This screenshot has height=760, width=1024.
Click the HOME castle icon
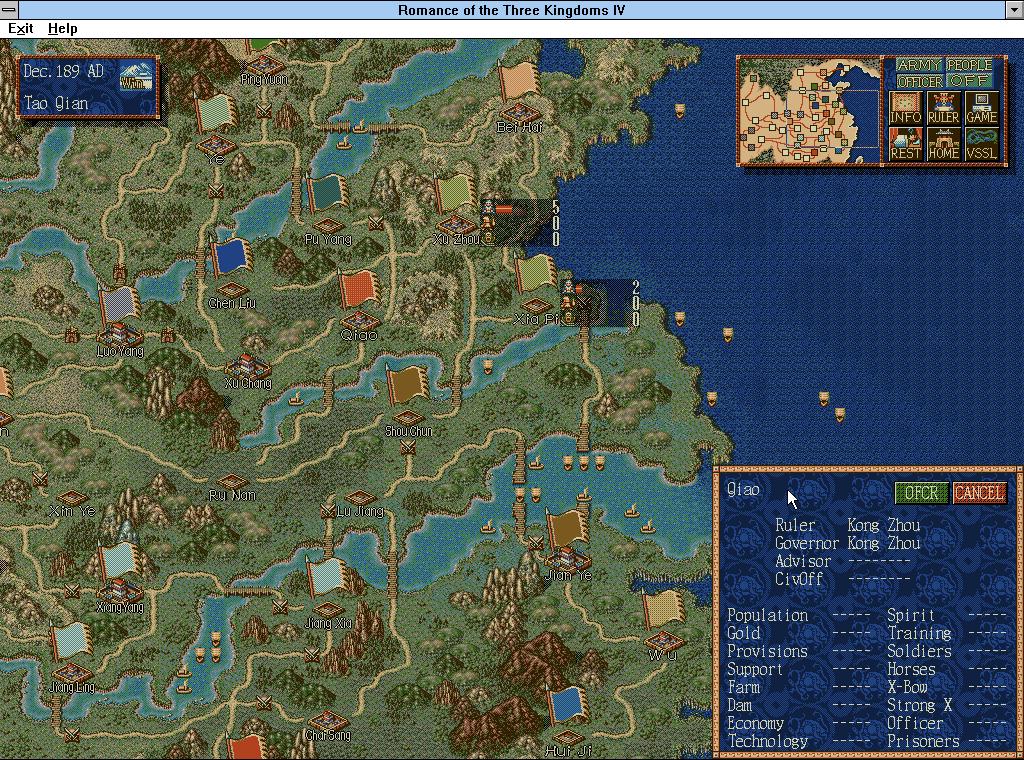943,144
